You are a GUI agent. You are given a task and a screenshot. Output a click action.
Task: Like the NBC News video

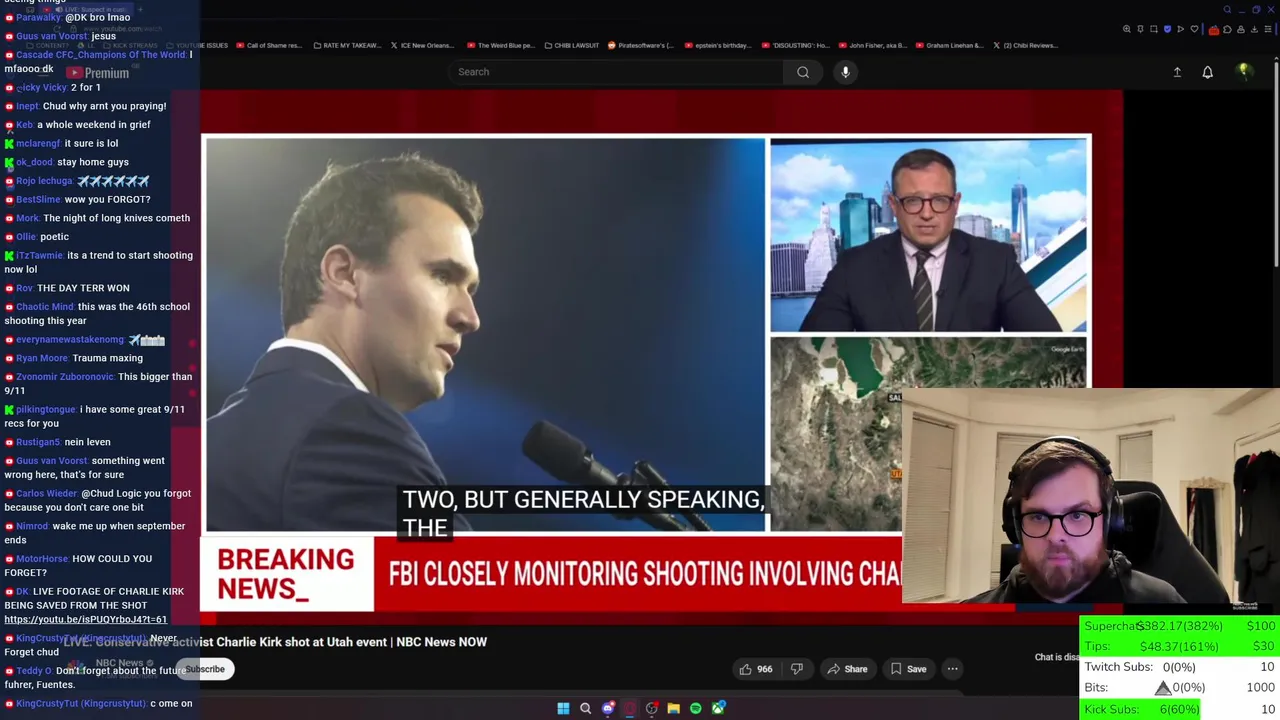pyautogui.click(x=756, y=669)
